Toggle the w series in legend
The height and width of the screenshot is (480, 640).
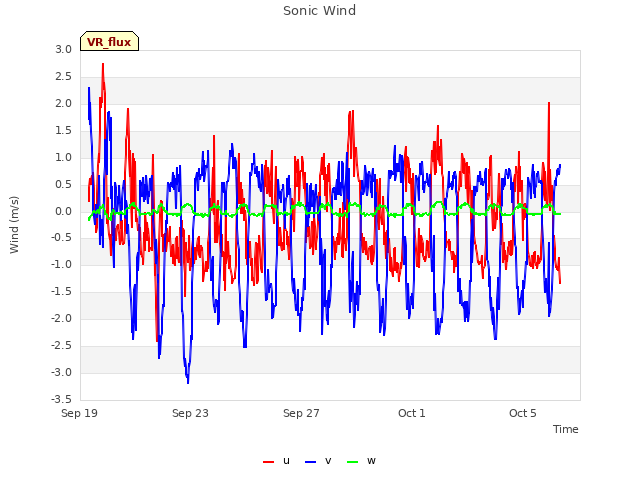pos(361,461)
